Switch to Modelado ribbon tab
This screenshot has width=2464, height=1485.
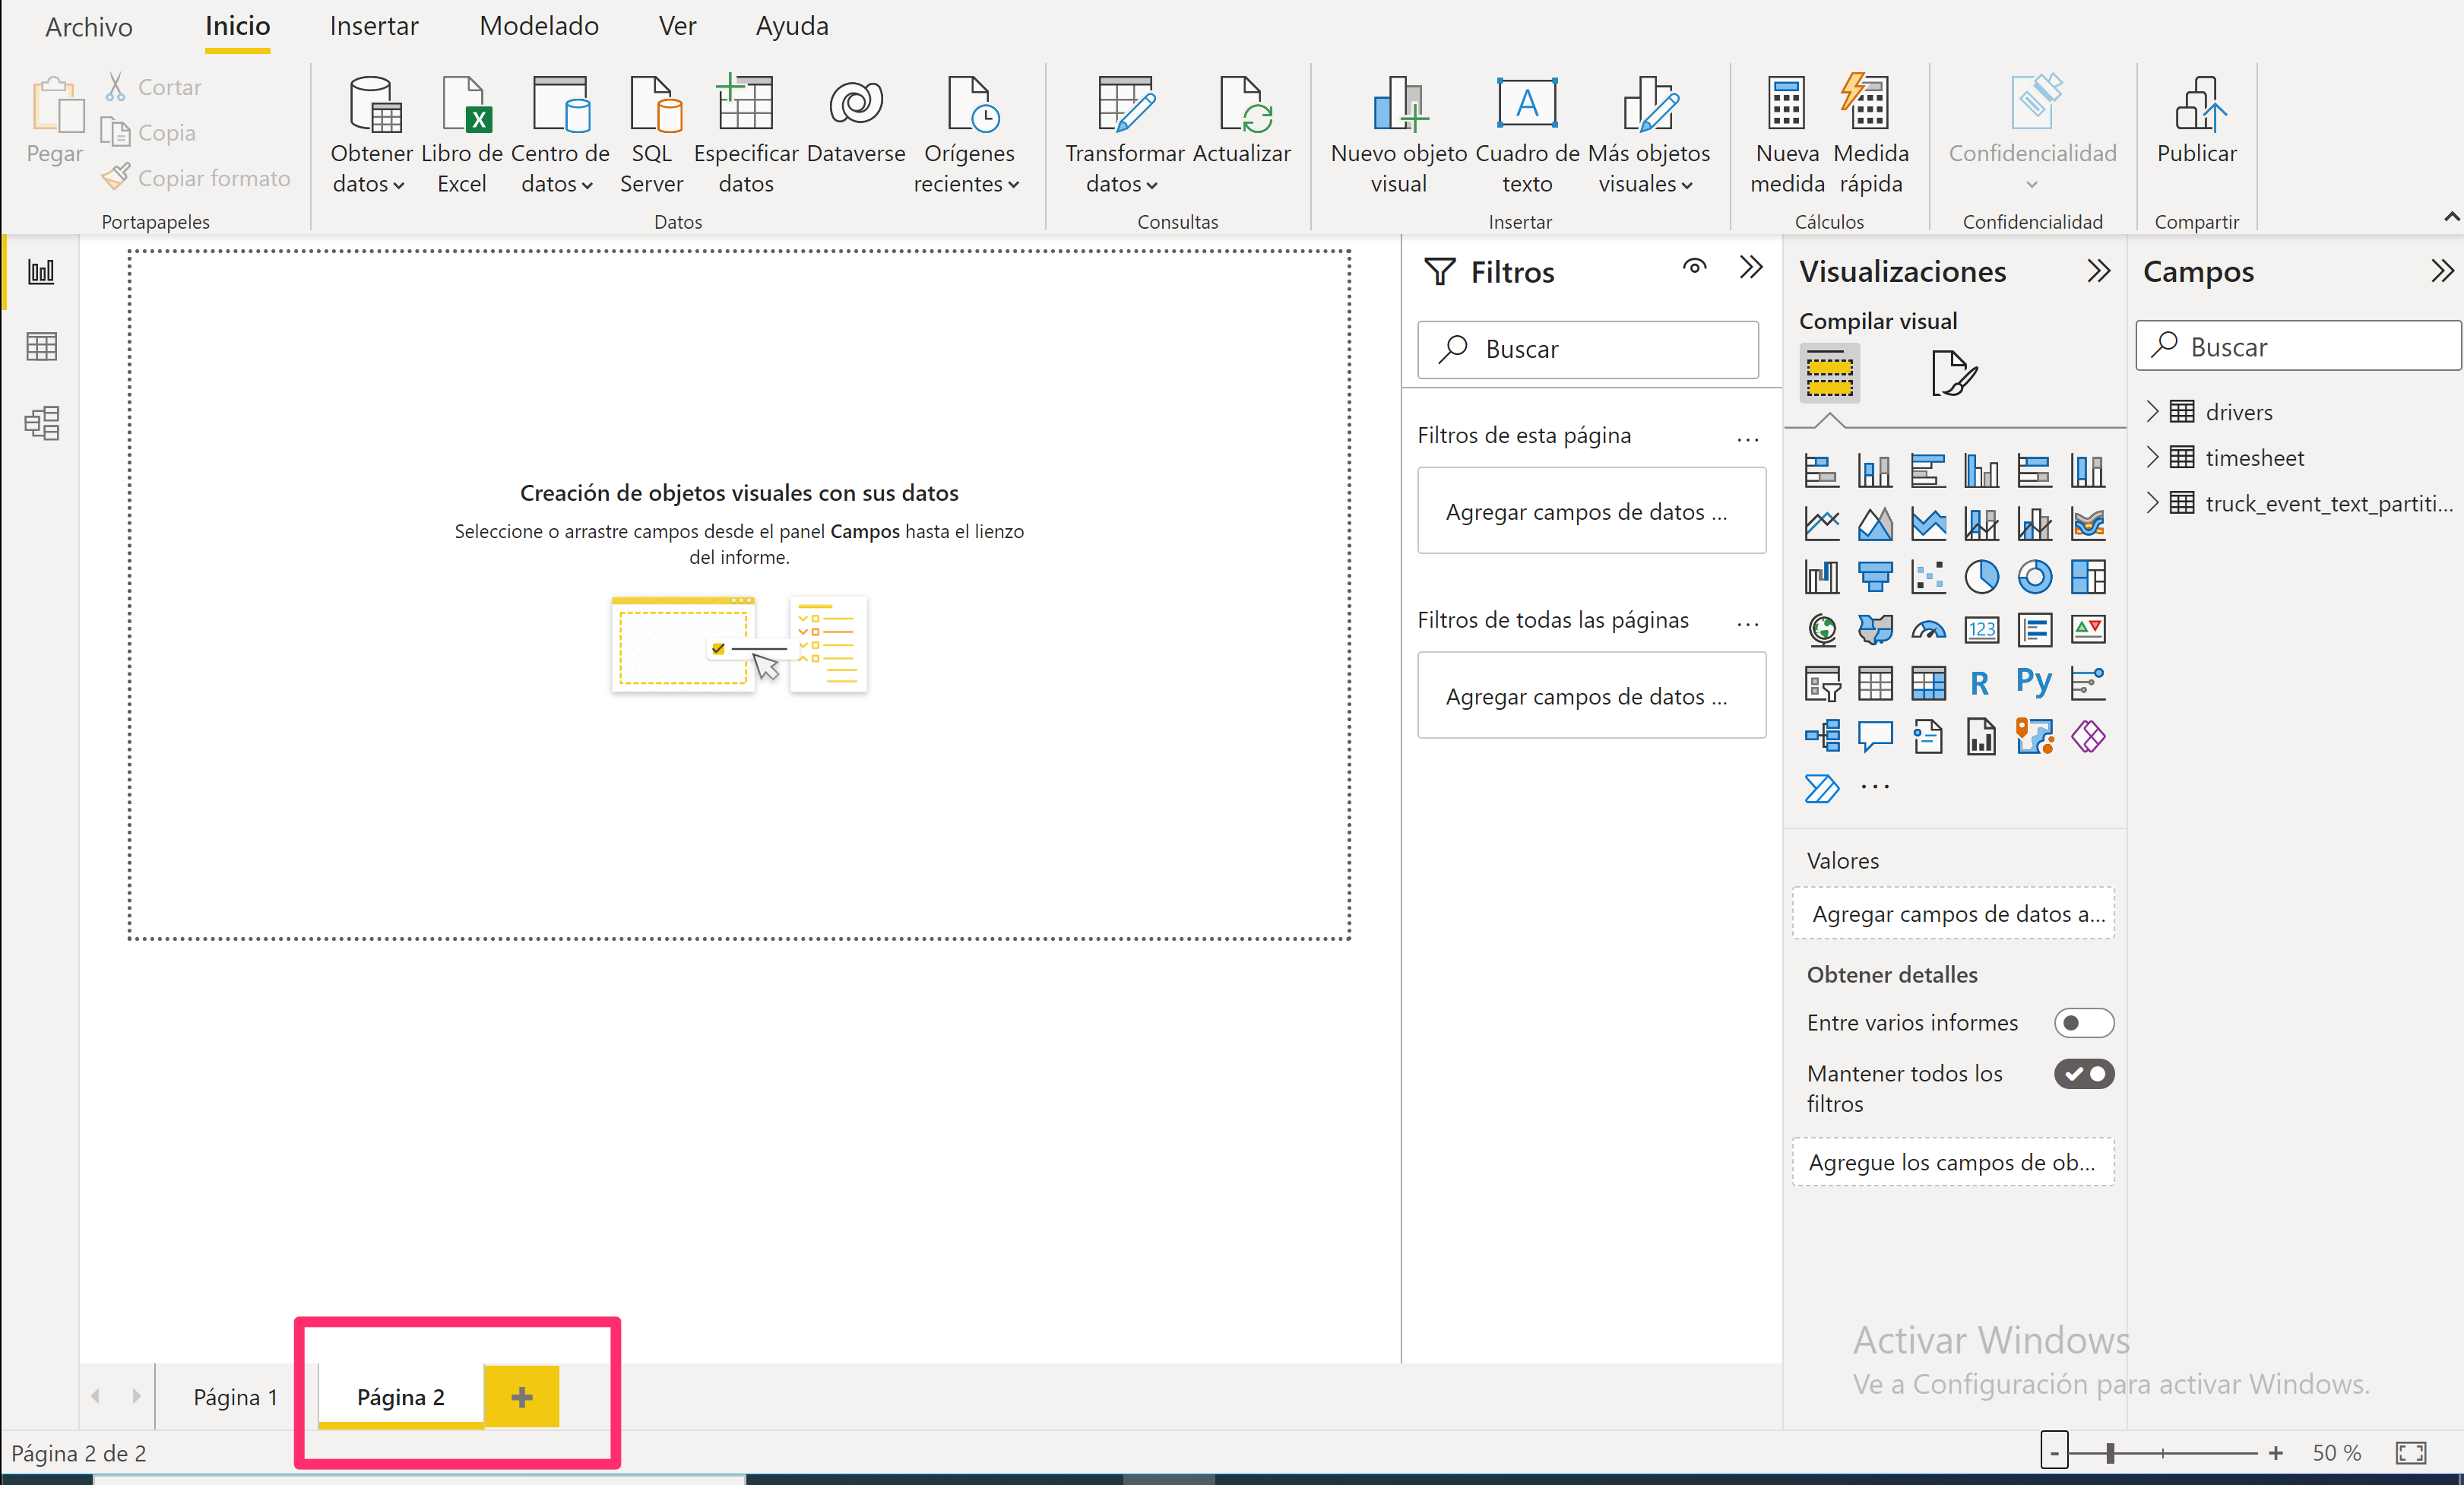click(x=539, y=26)
